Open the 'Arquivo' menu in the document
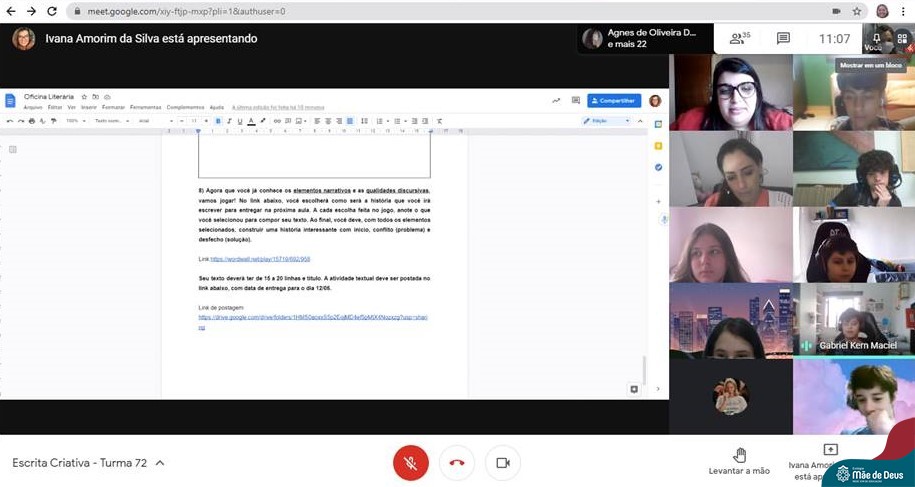The width and height of the screenshot is (915, 487). tap(32, 107)
